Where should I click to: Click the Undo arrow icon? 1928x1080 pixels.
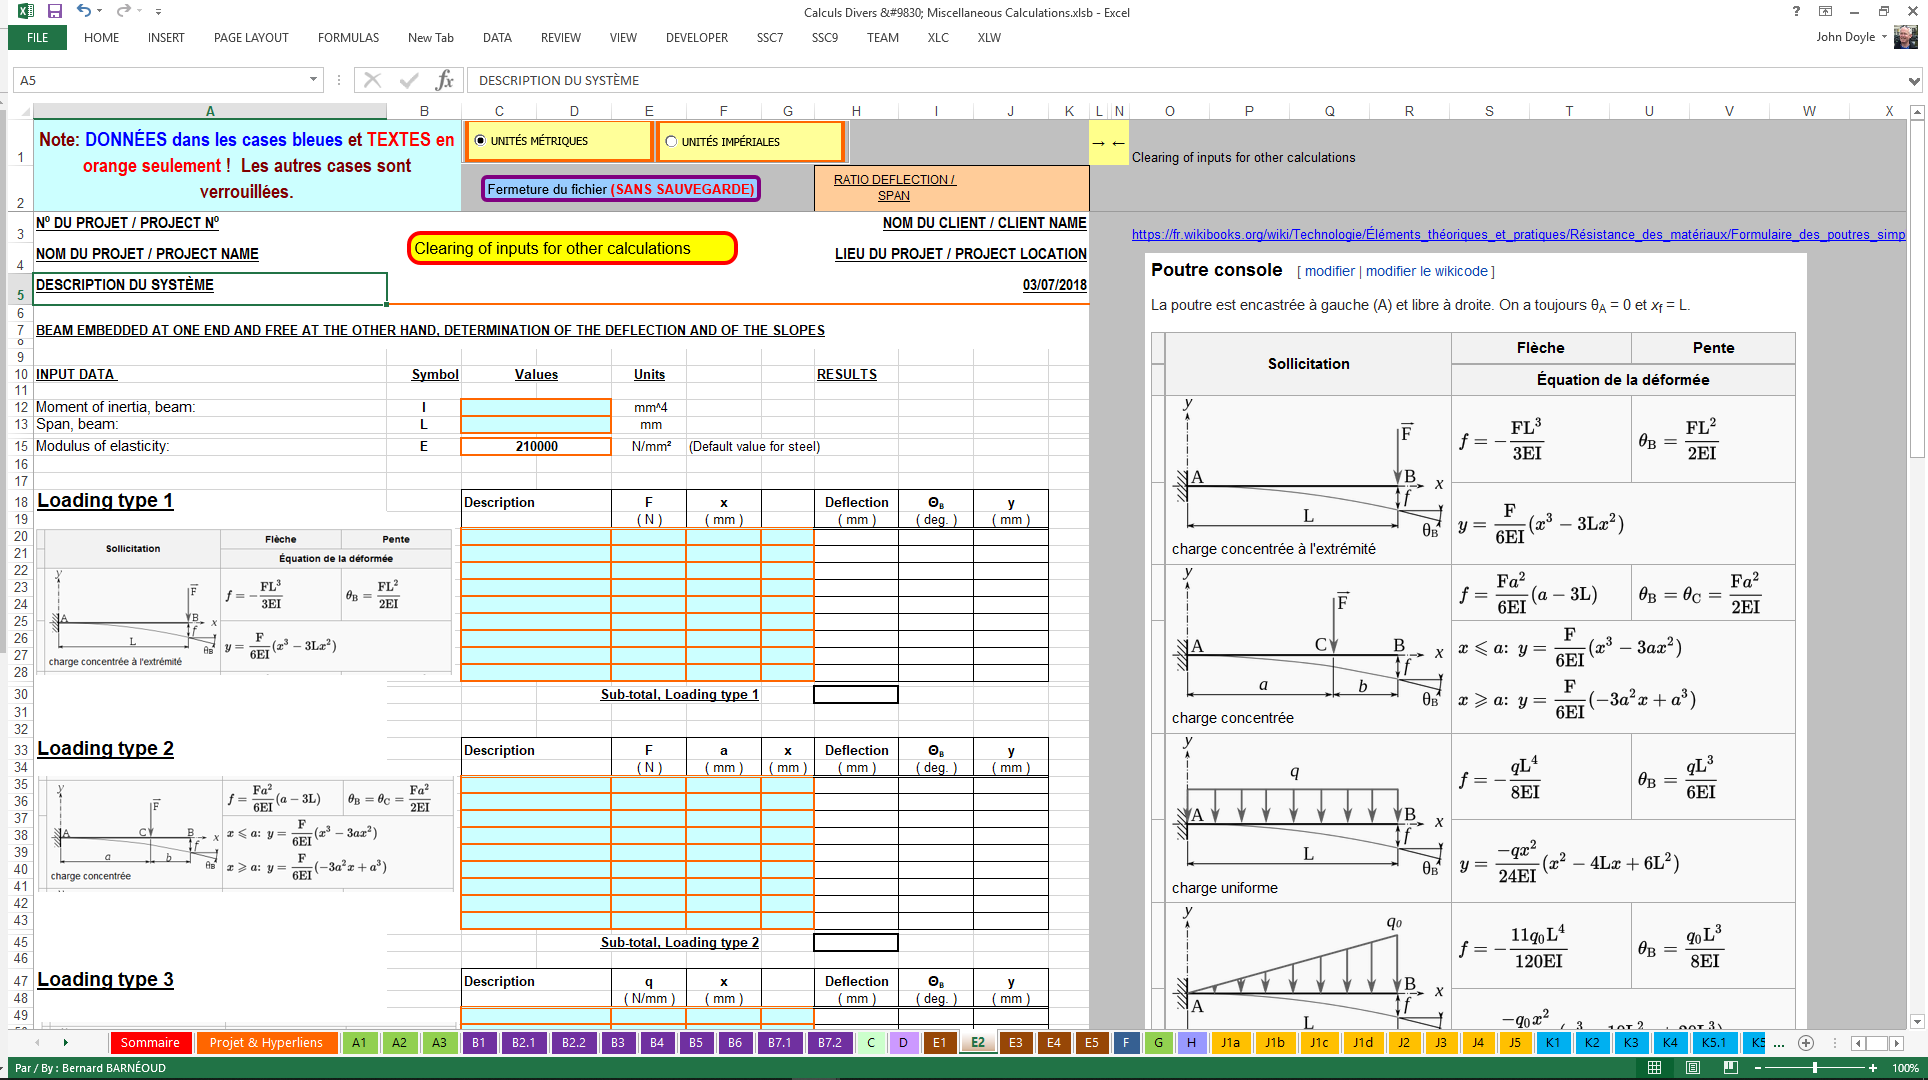tap(84, 11)
